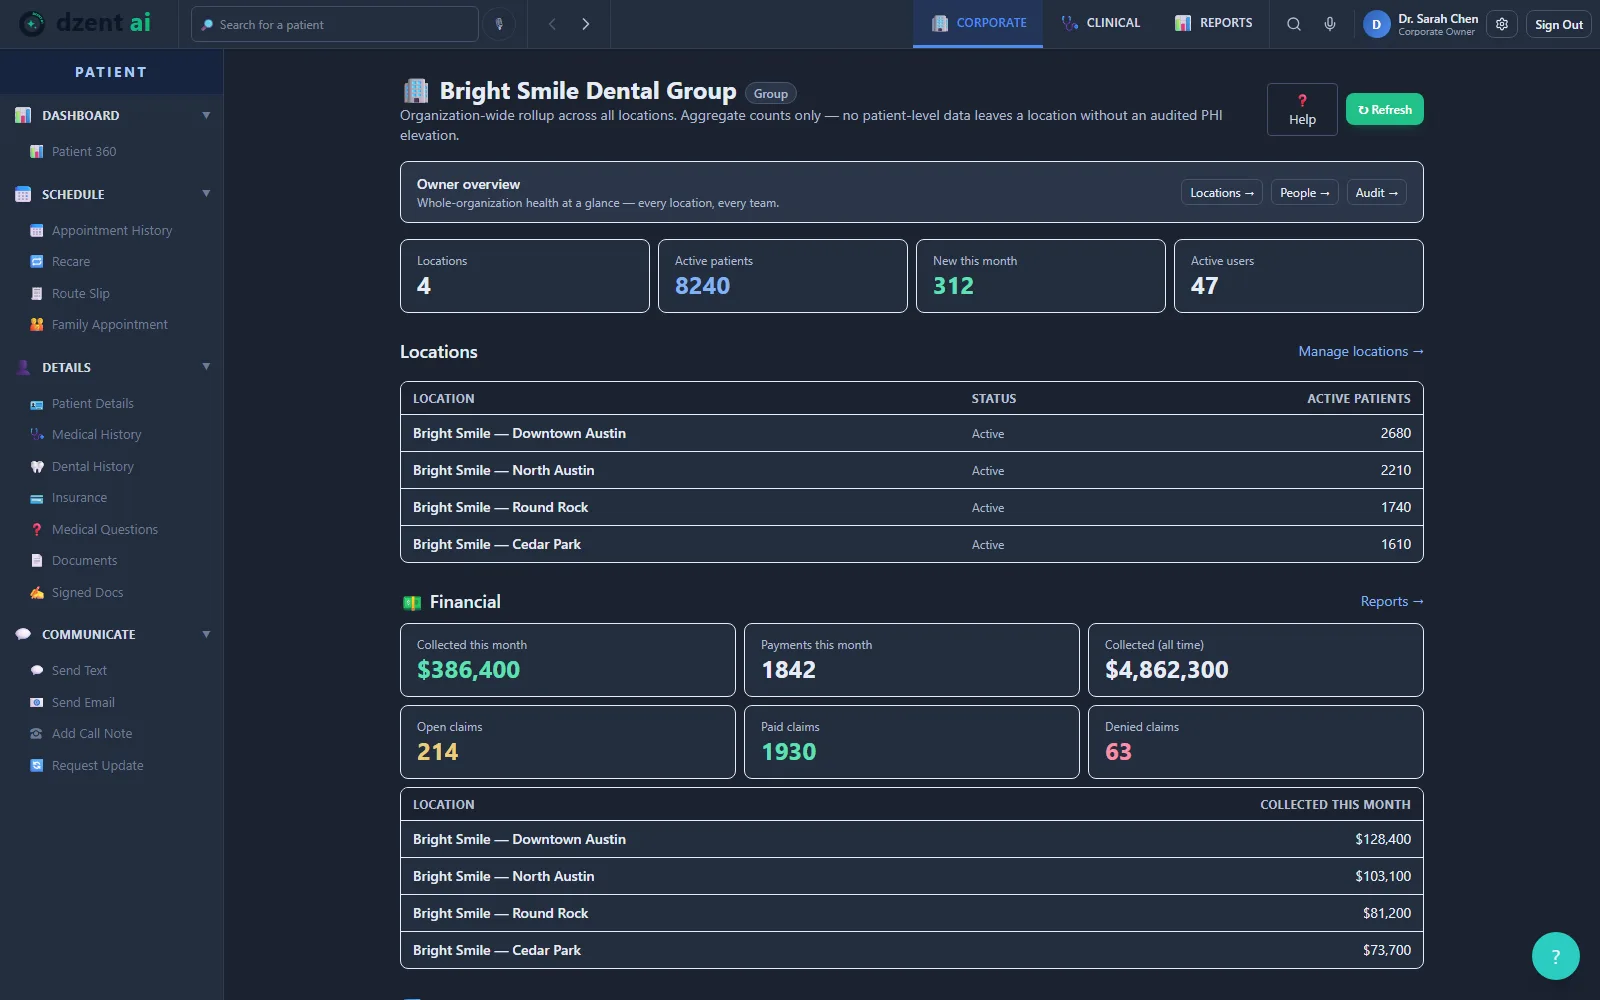
Task: Follow the Manage locations link
Action: 1360,351
